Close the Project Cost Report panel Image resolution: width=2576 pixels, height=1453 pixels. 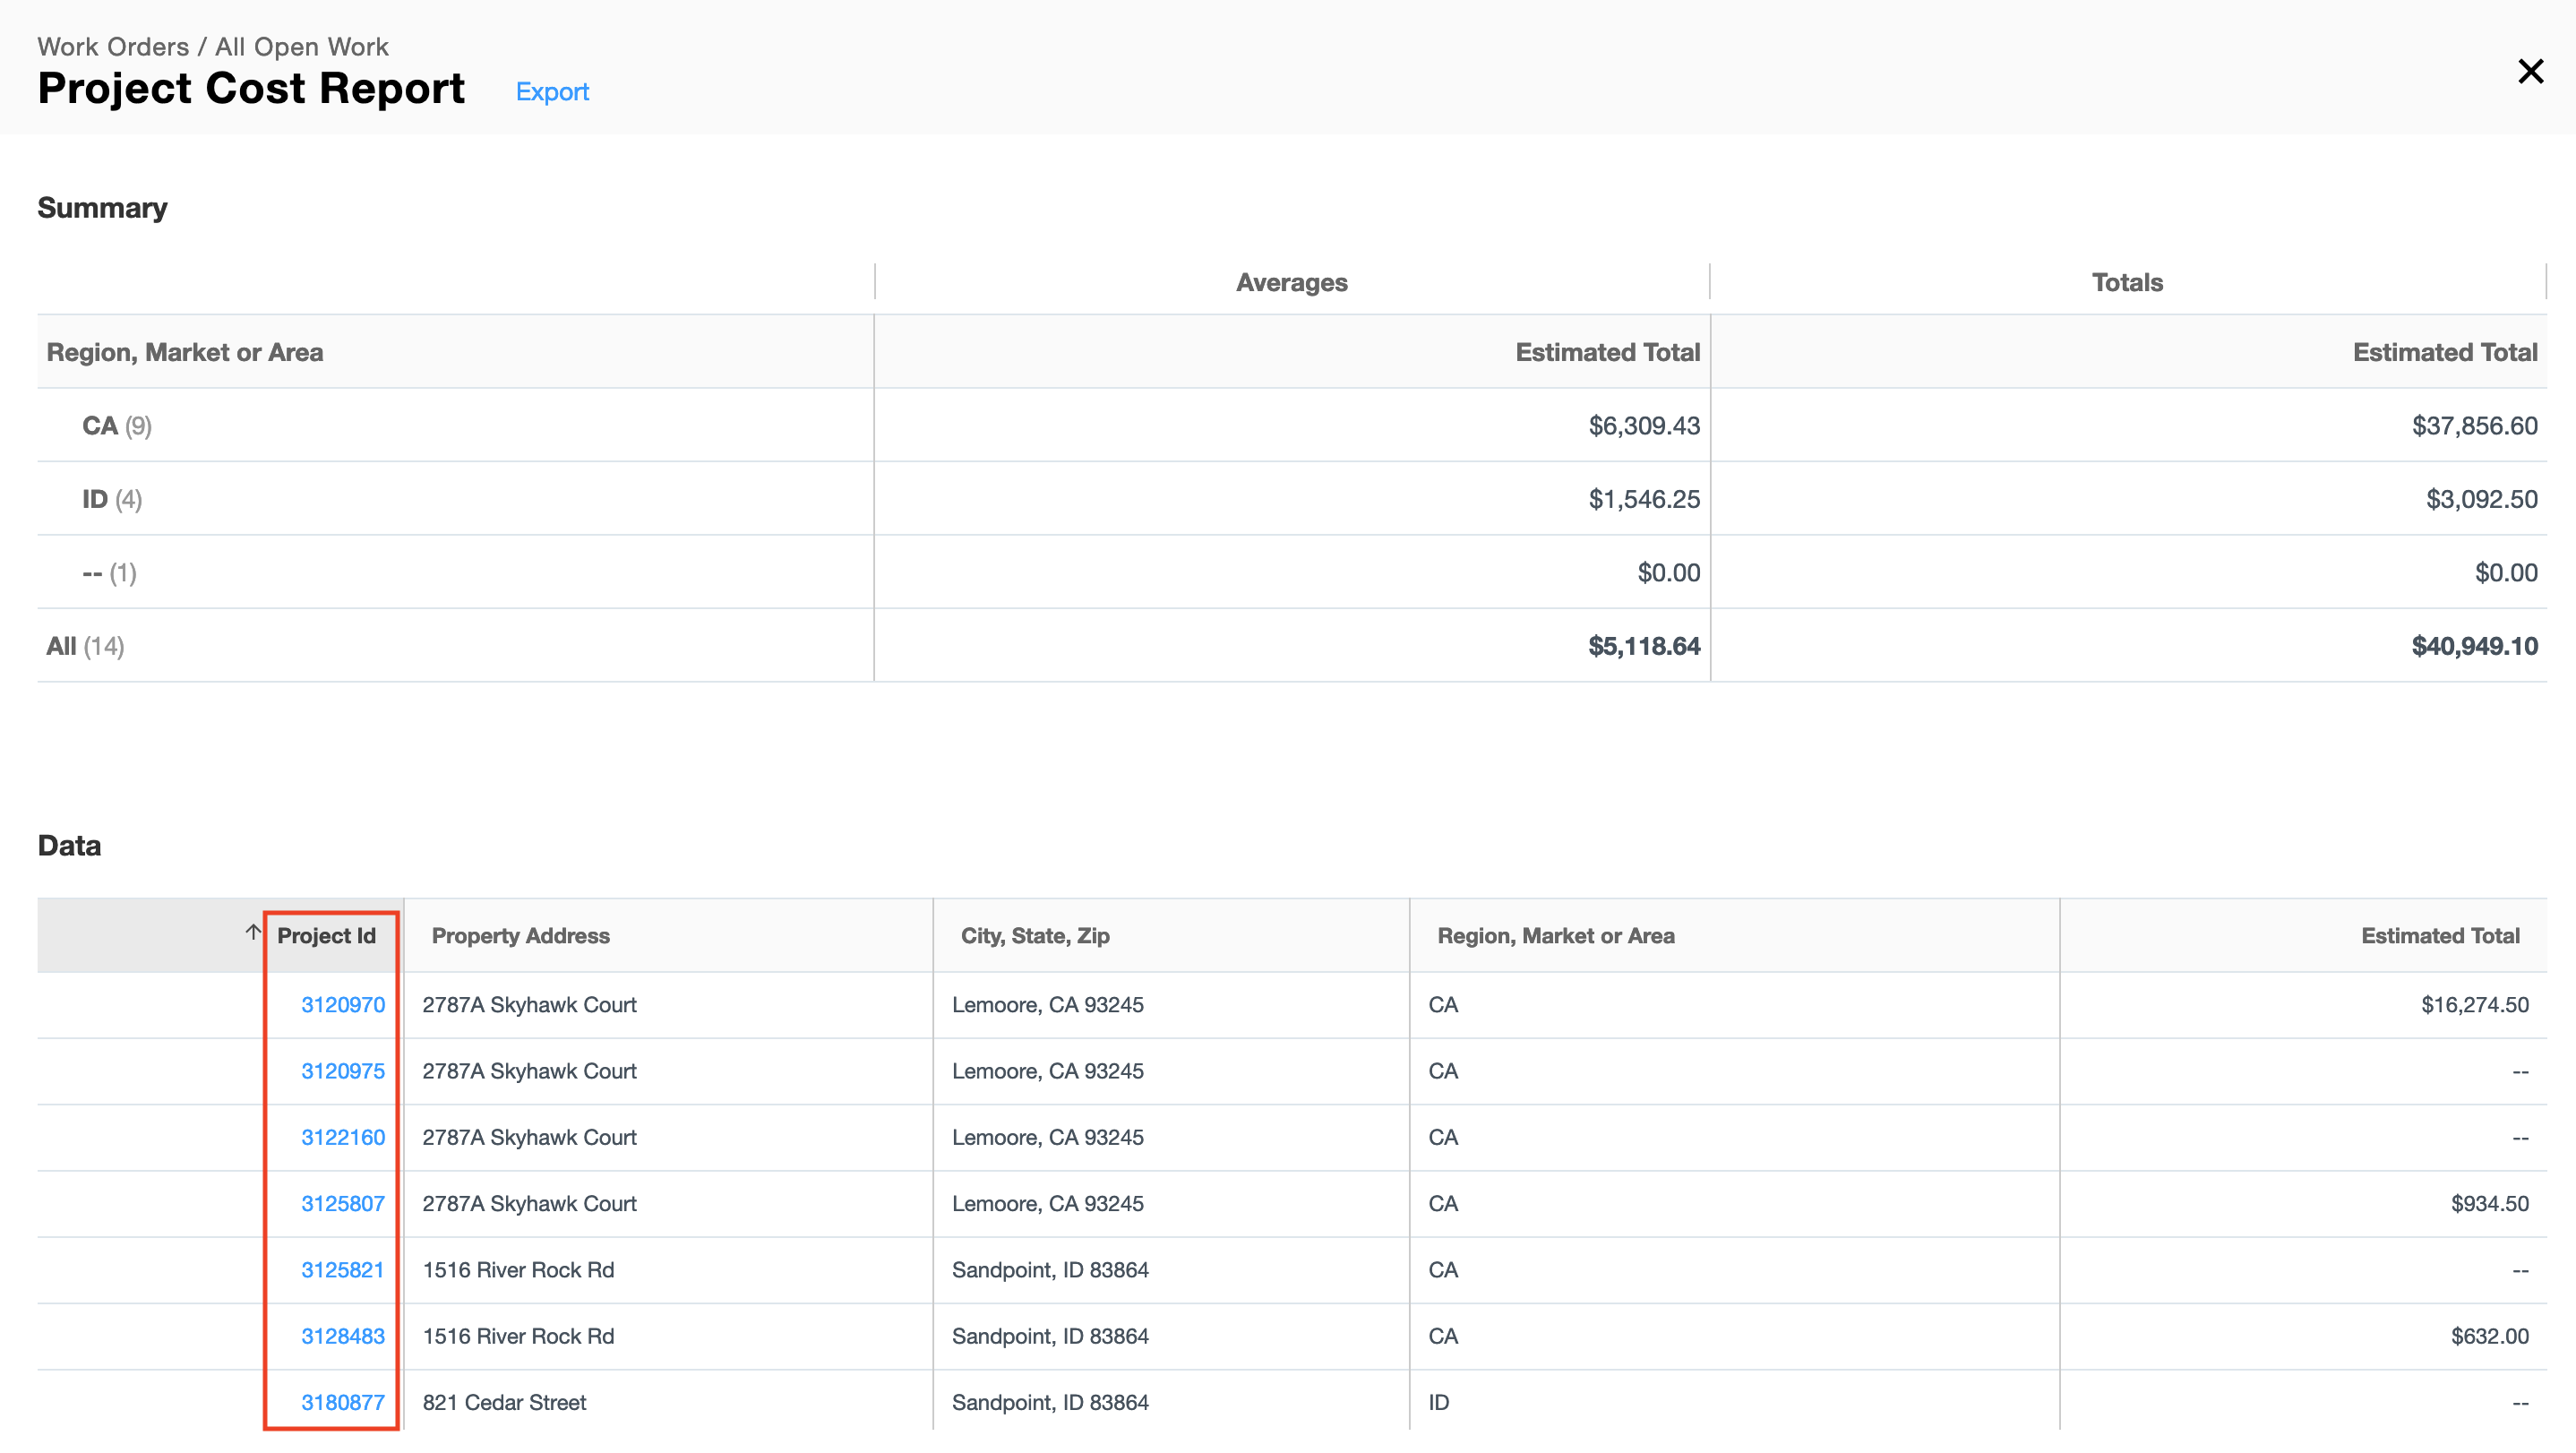[2529, 71]
